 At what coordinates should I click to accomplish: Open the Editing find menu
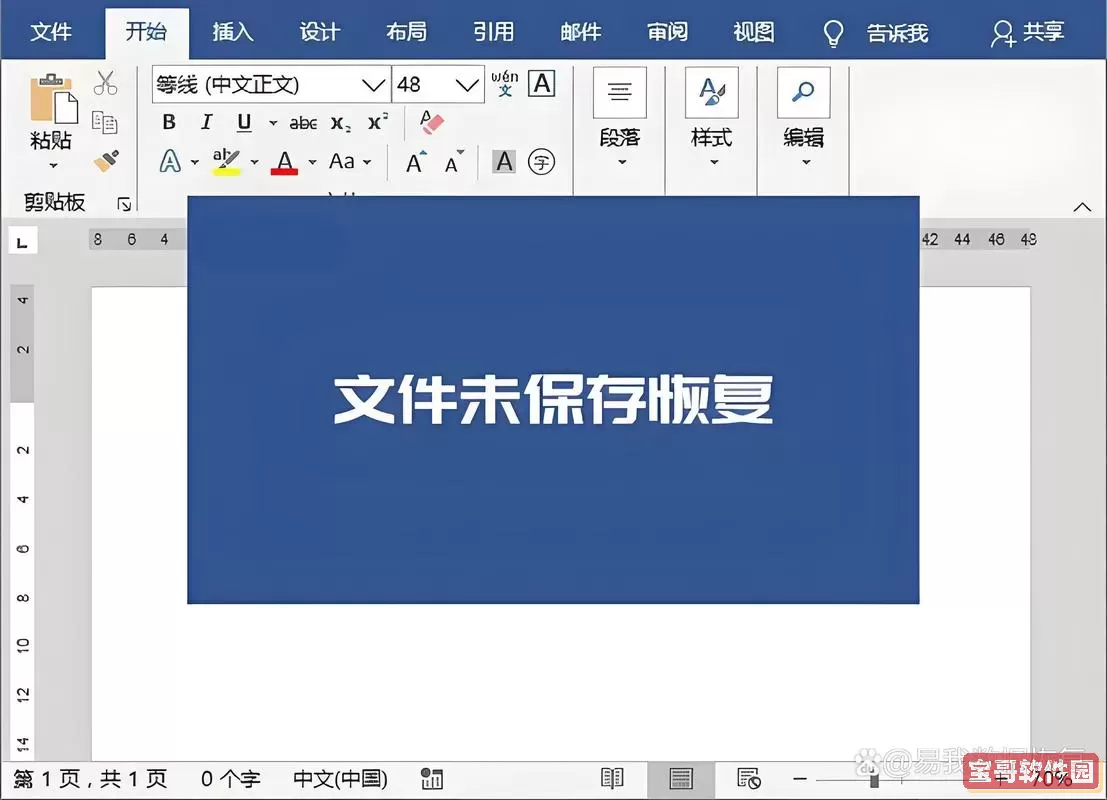click(x=803, y=117)
